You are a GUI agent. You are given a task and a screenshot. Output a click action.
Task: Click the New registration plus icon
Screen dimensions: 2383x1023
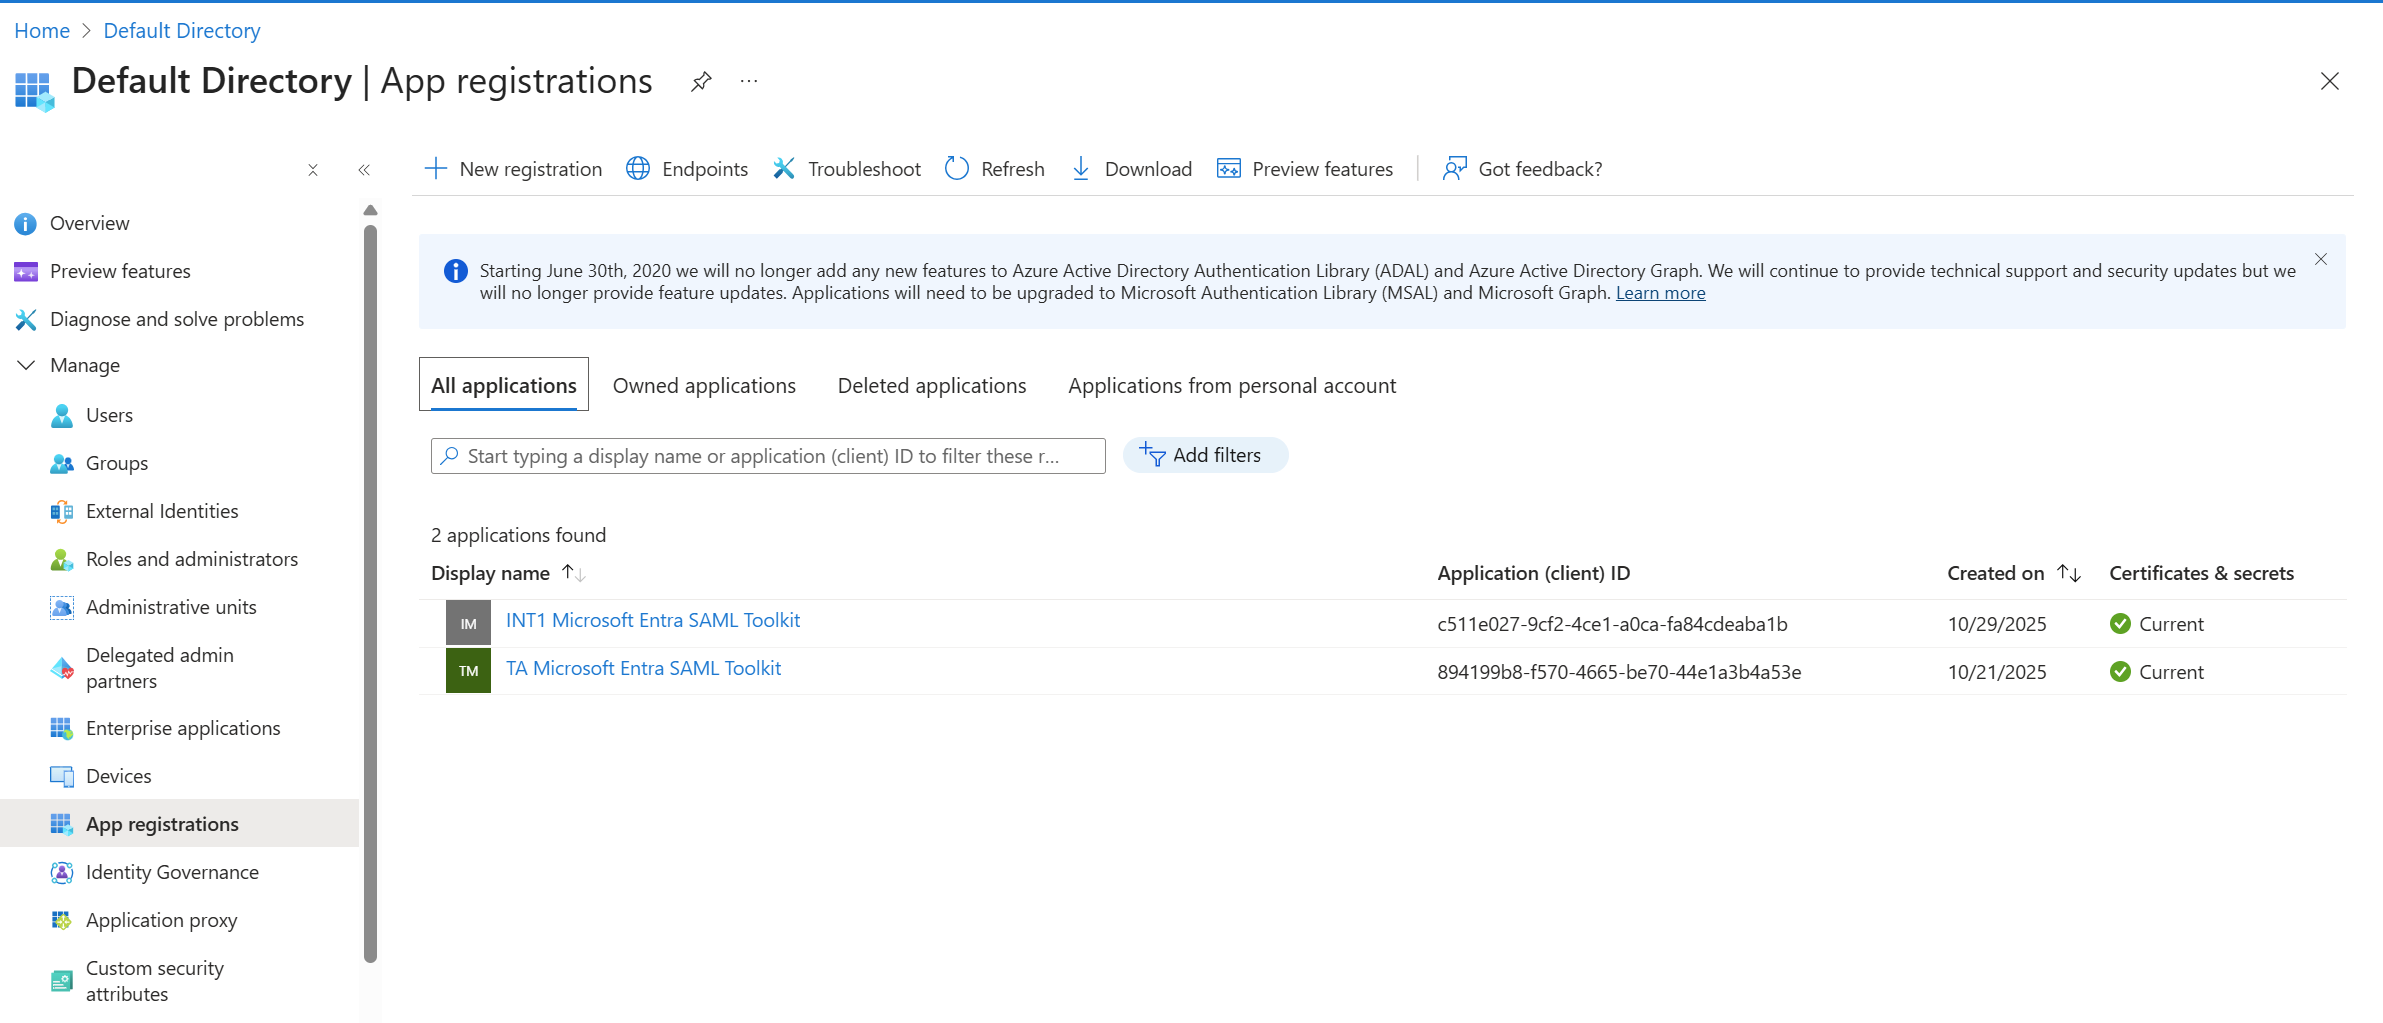coord(435,169)
